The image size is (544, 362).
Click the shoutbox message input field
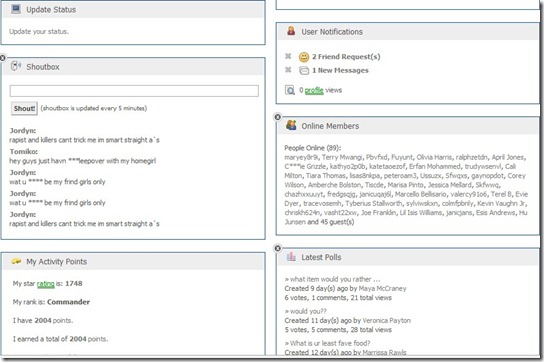[x=134, y=91]
